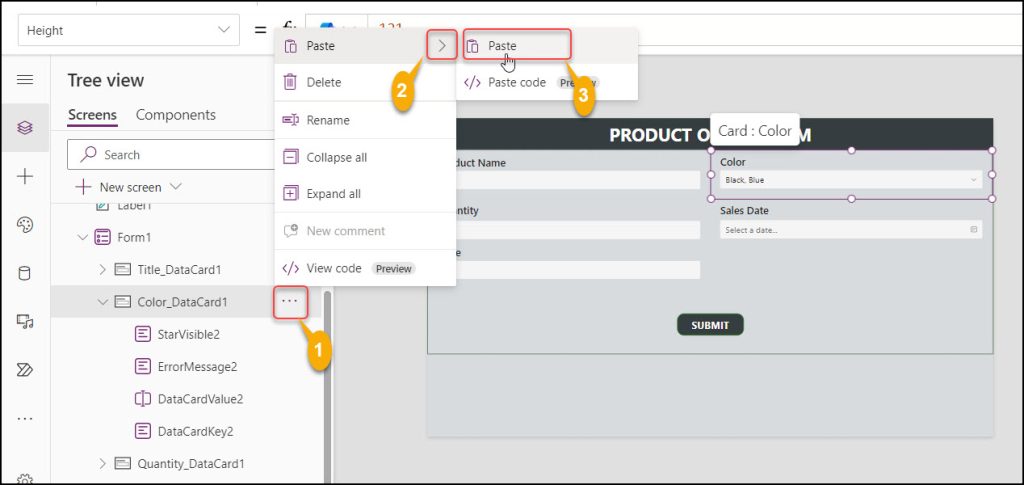Switch to the Screens tab

coord(92,115)
